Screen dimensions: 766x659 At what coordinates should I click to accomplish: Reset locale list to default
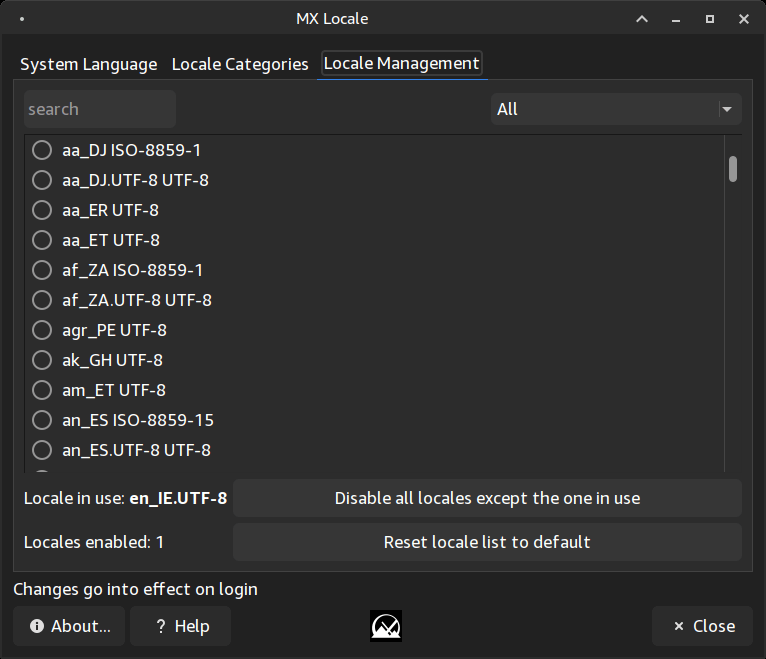pos(487,542)
